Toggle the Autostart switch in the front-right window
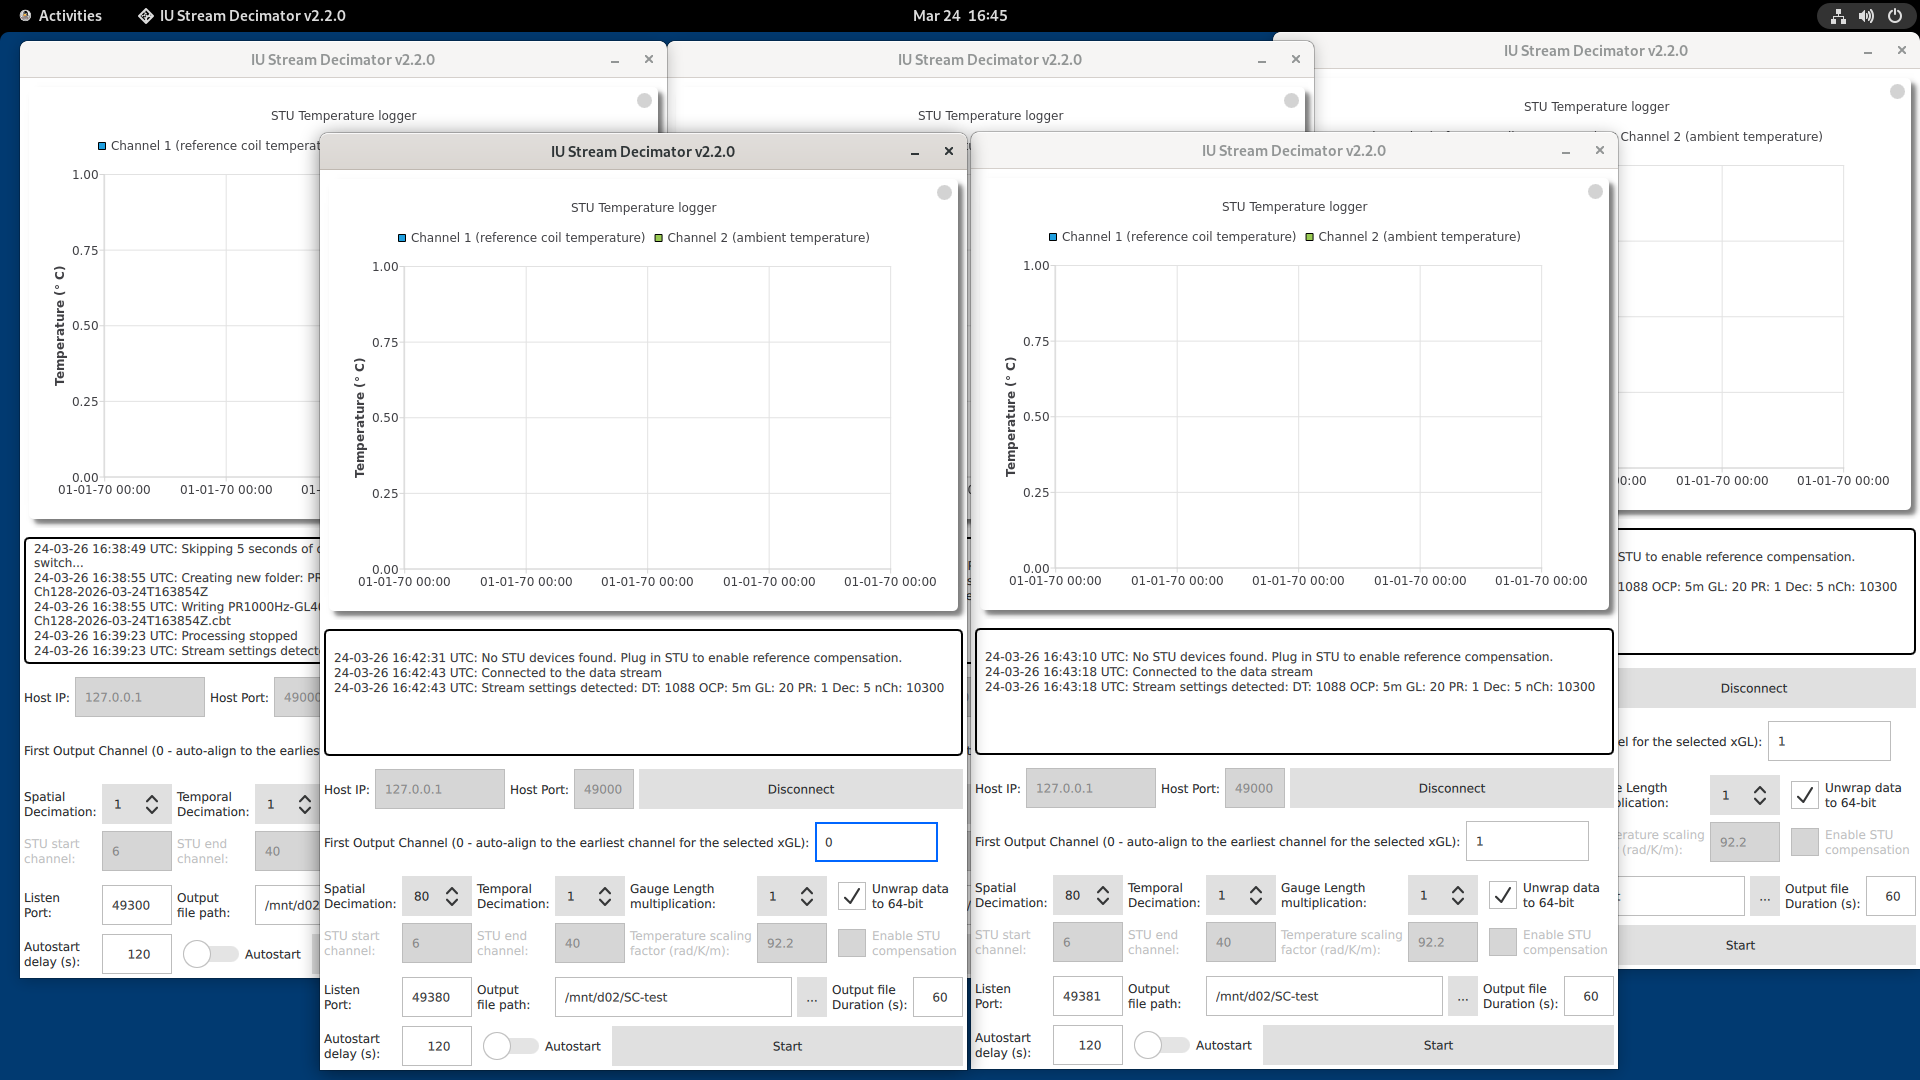This screenshot has width=1920, height=1080. pos(1161,1045)
